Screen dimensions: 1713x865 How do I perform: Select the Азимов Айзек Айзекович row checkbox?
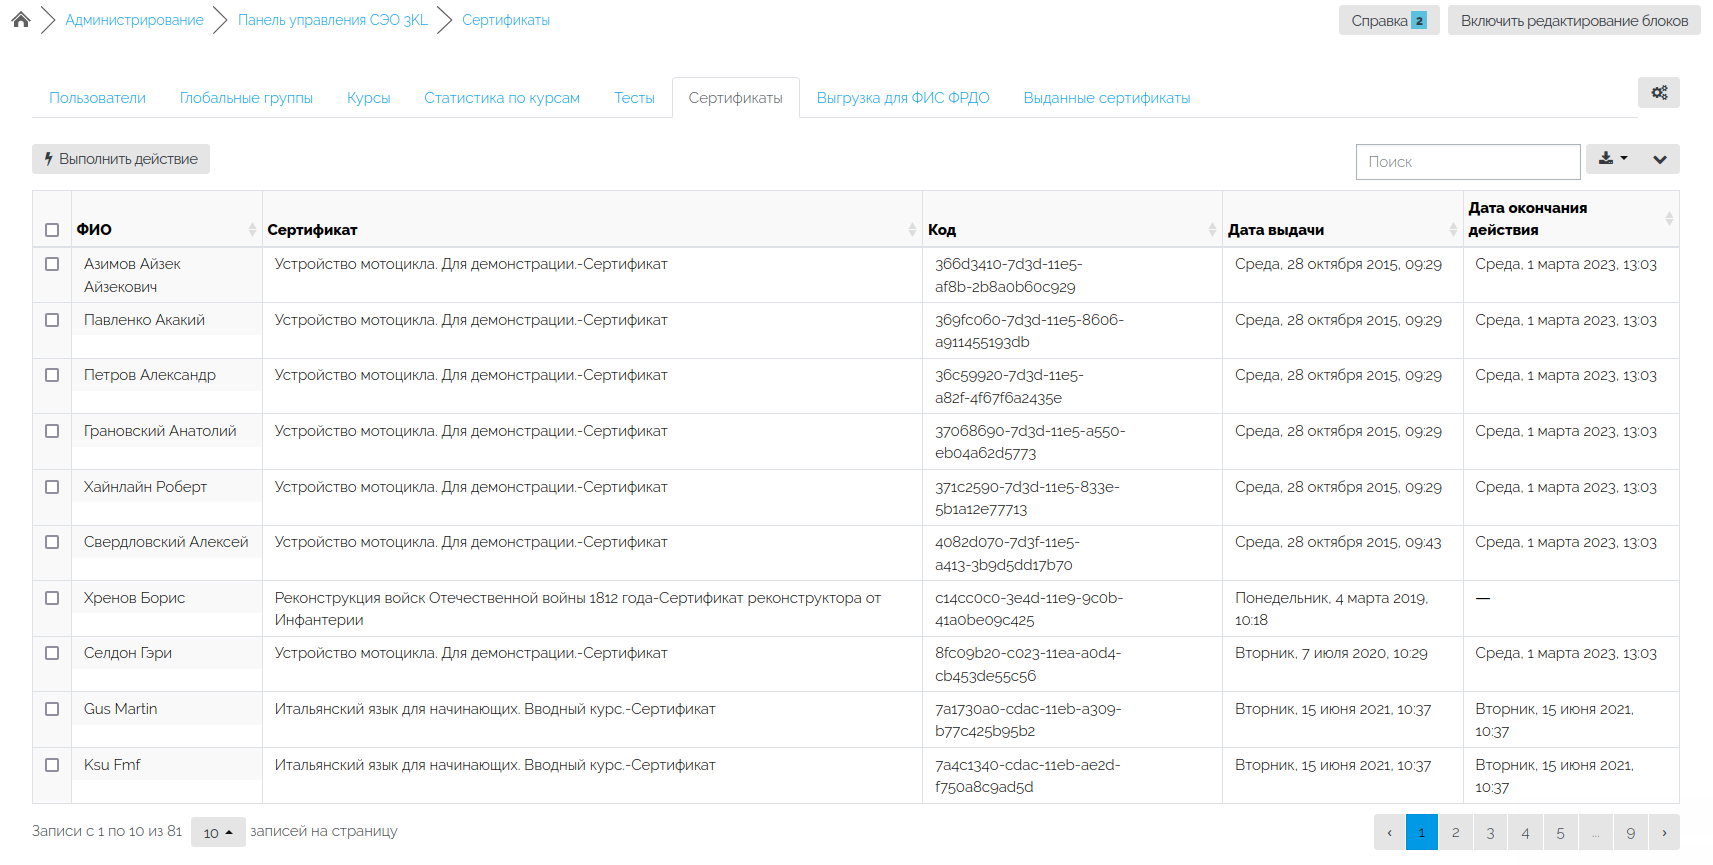[x=52, y=264]
